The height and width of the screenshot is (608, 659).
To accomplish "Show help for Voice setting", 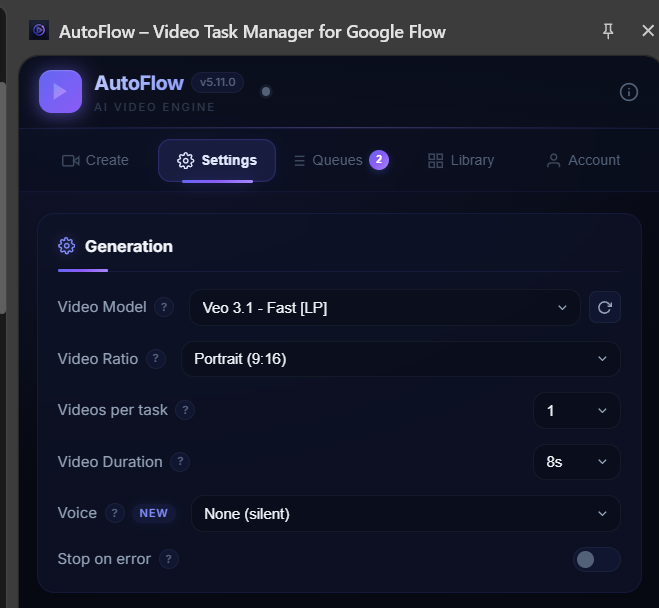I will pos(114,513).
